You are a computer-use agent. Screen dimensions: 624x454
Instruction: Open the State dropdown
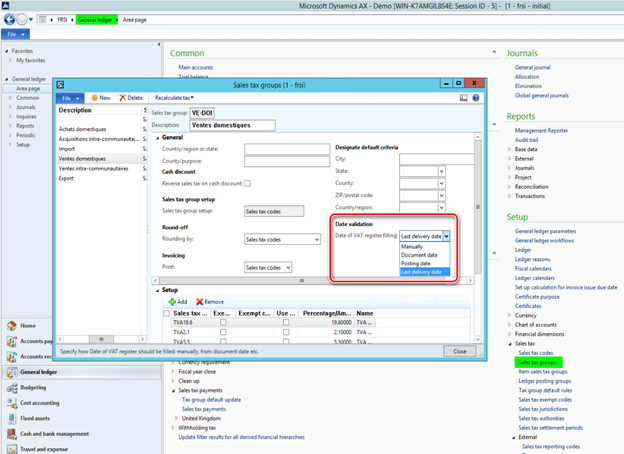441,171
